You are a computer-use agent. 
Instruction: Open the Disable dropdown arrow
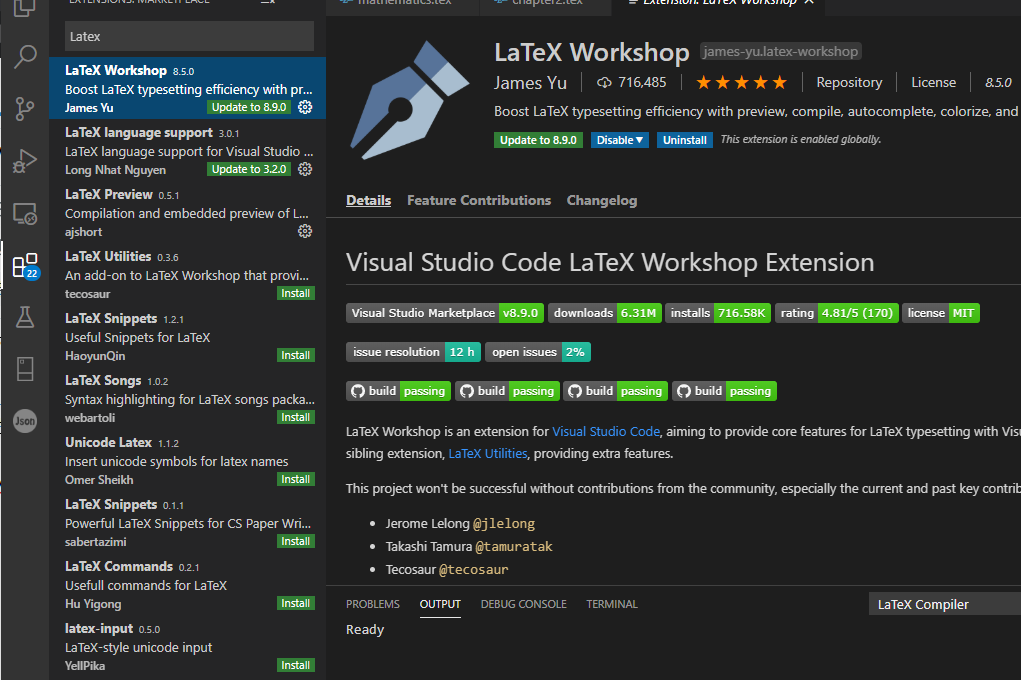coord(639,140)
